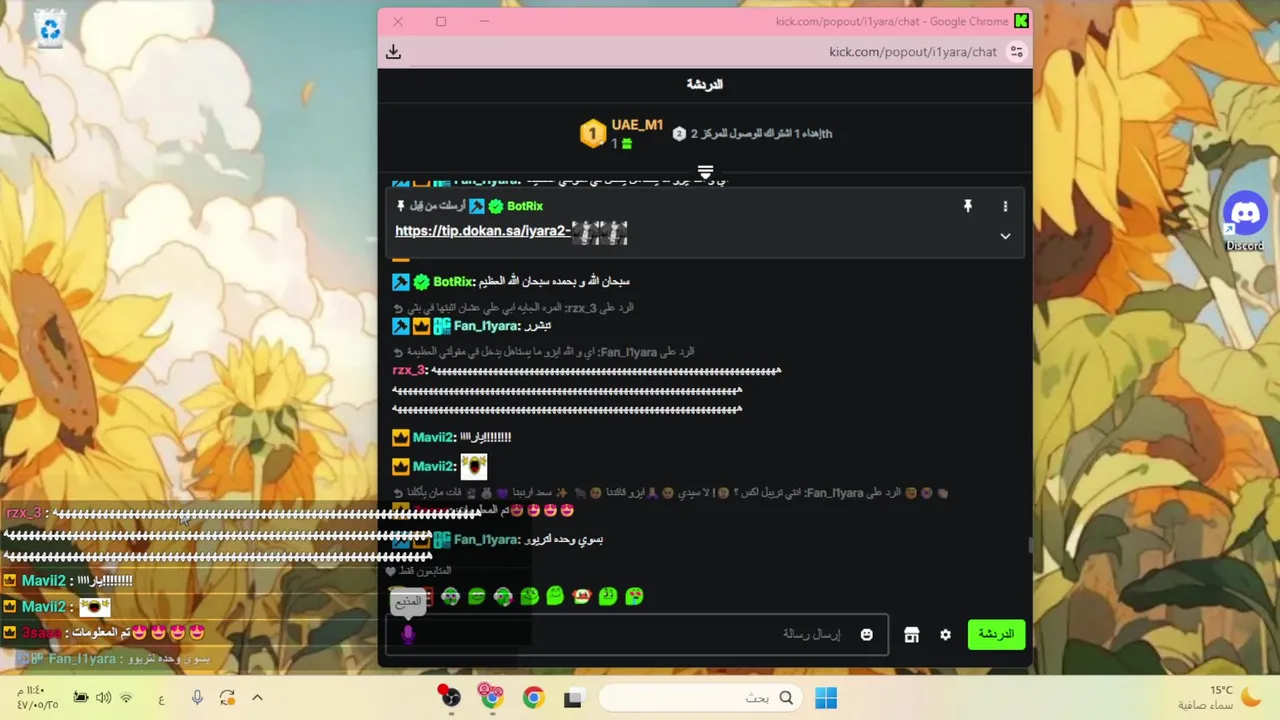Click taskbar microphone tray icon
Viewport: 1280px width, 720px height.
(x=197, y=698)
